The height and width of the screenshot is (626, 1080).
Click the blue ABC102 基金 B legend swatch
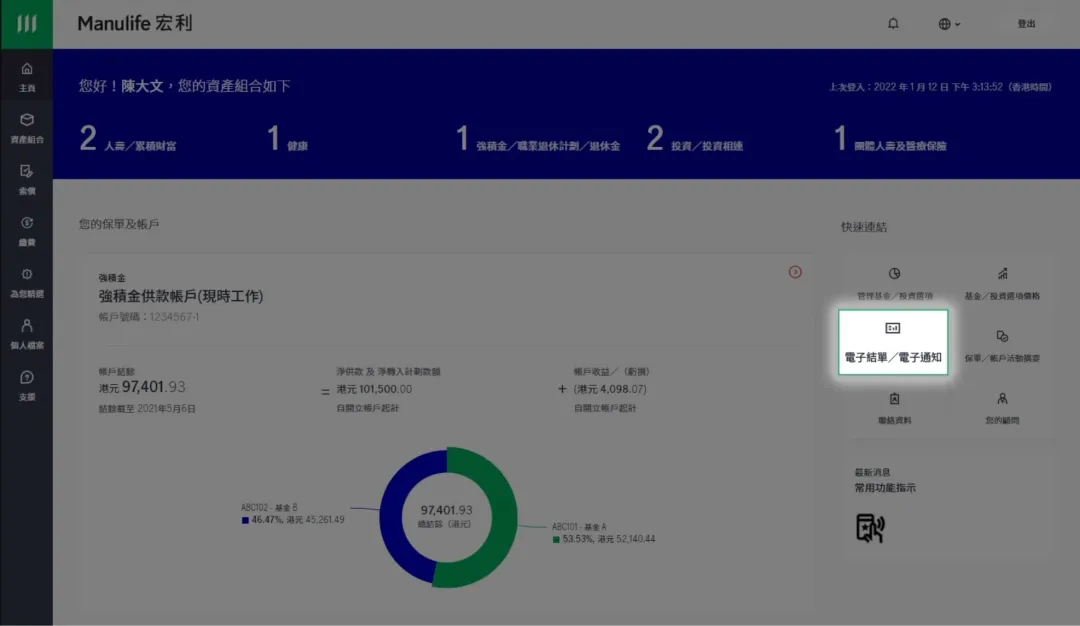click(245, 521)
